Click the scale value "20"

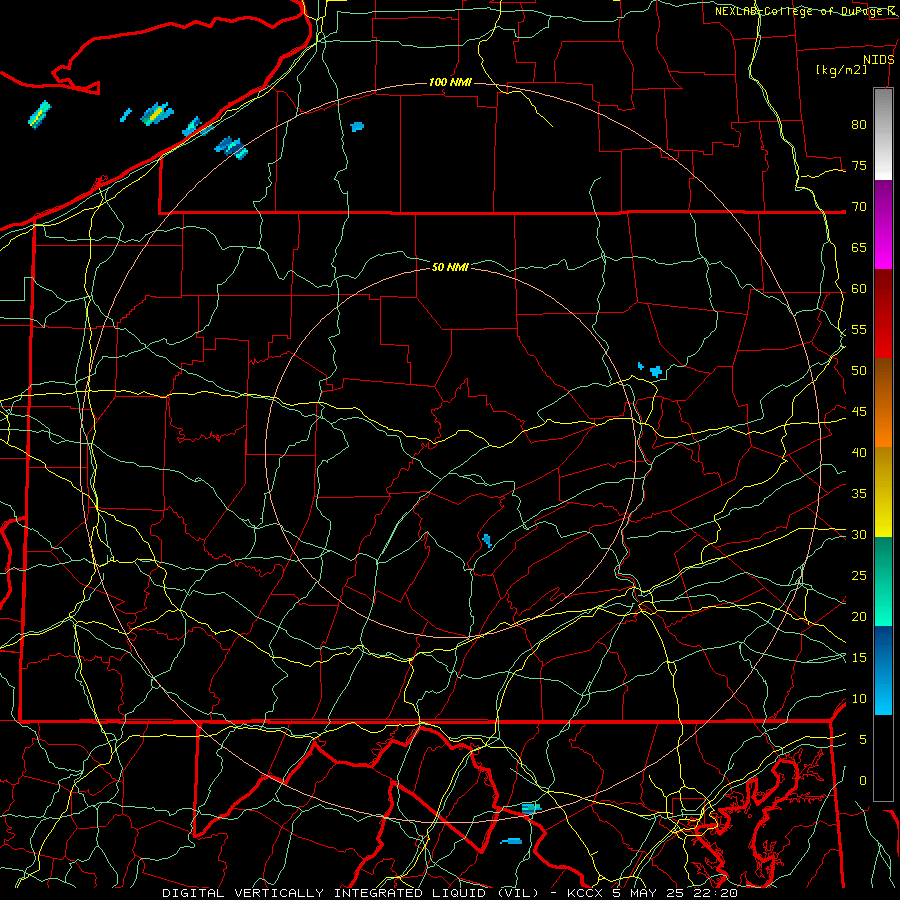(x=859, y=616)
